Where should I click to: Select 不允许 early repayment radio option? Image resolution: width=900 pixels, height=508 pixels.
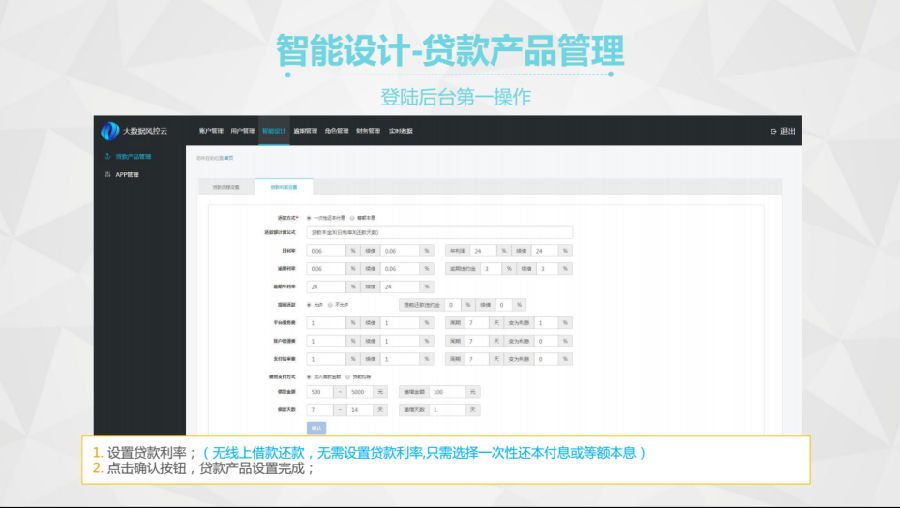(331, 304)
